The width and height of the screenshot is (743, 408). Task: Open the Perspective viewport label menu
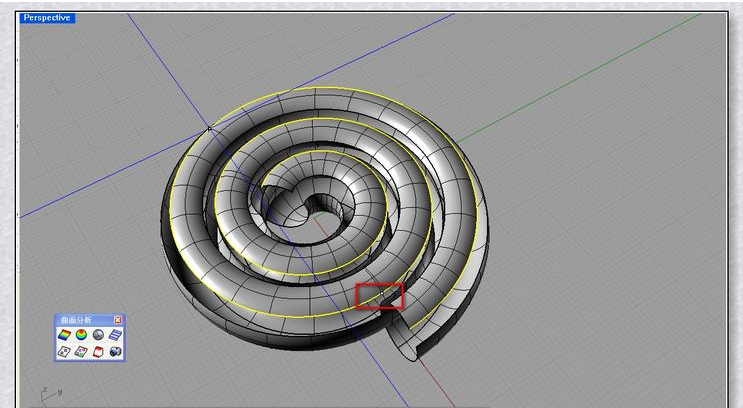47,18
